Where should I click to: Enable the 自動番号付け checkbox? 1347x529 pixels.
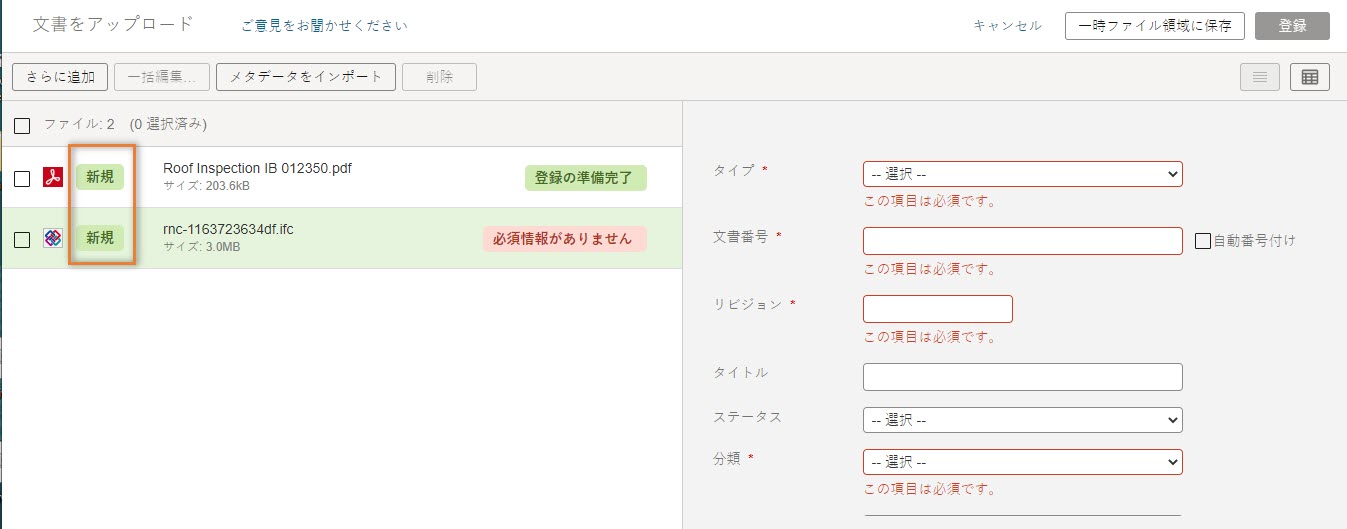coord(1204,240)
